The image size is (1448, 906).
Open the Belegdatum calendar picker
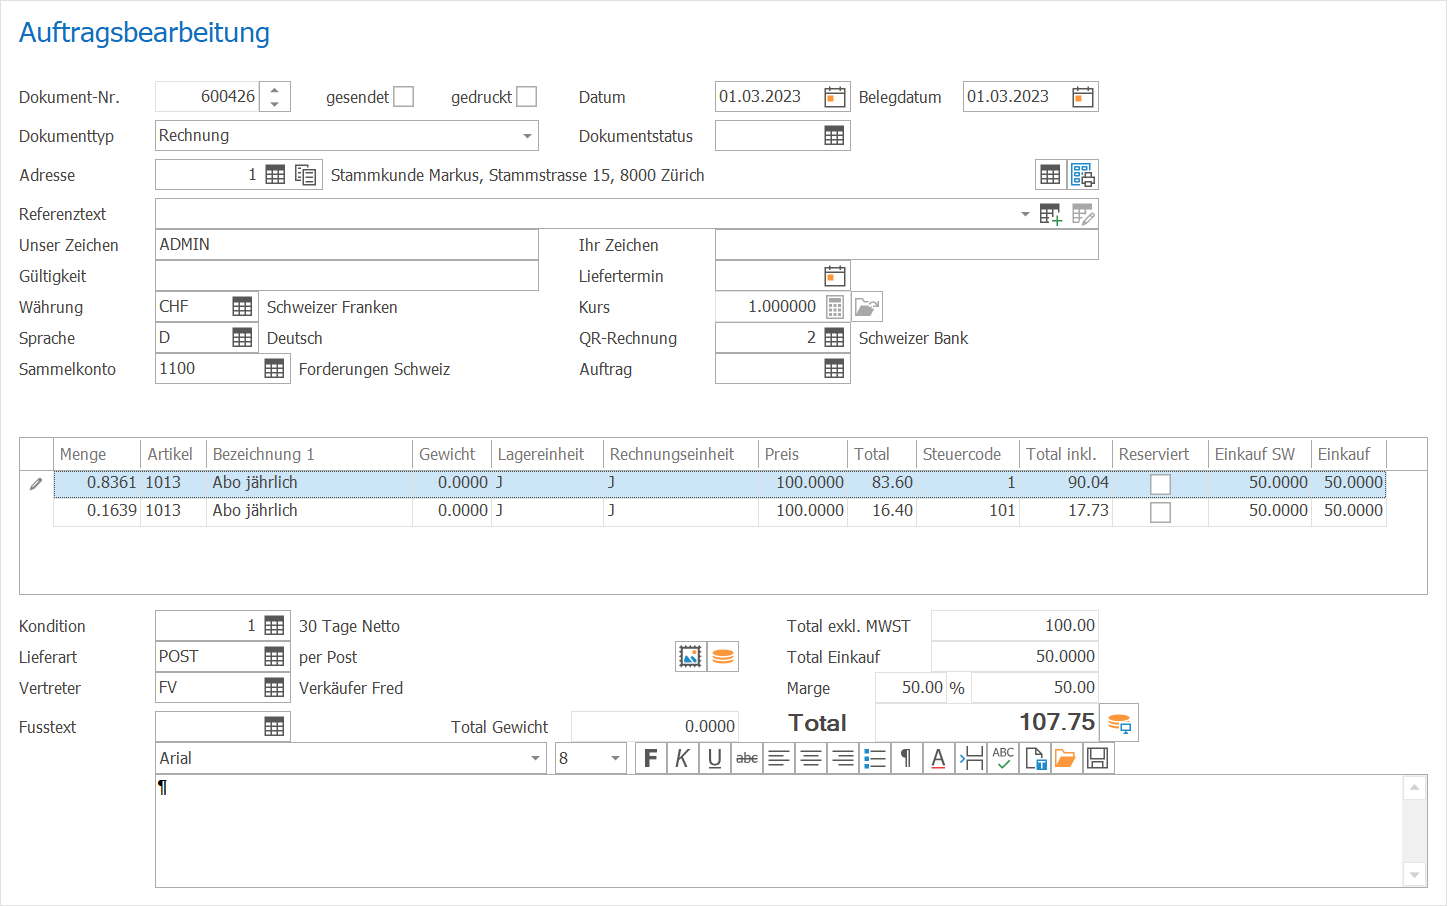point(1082,97)
